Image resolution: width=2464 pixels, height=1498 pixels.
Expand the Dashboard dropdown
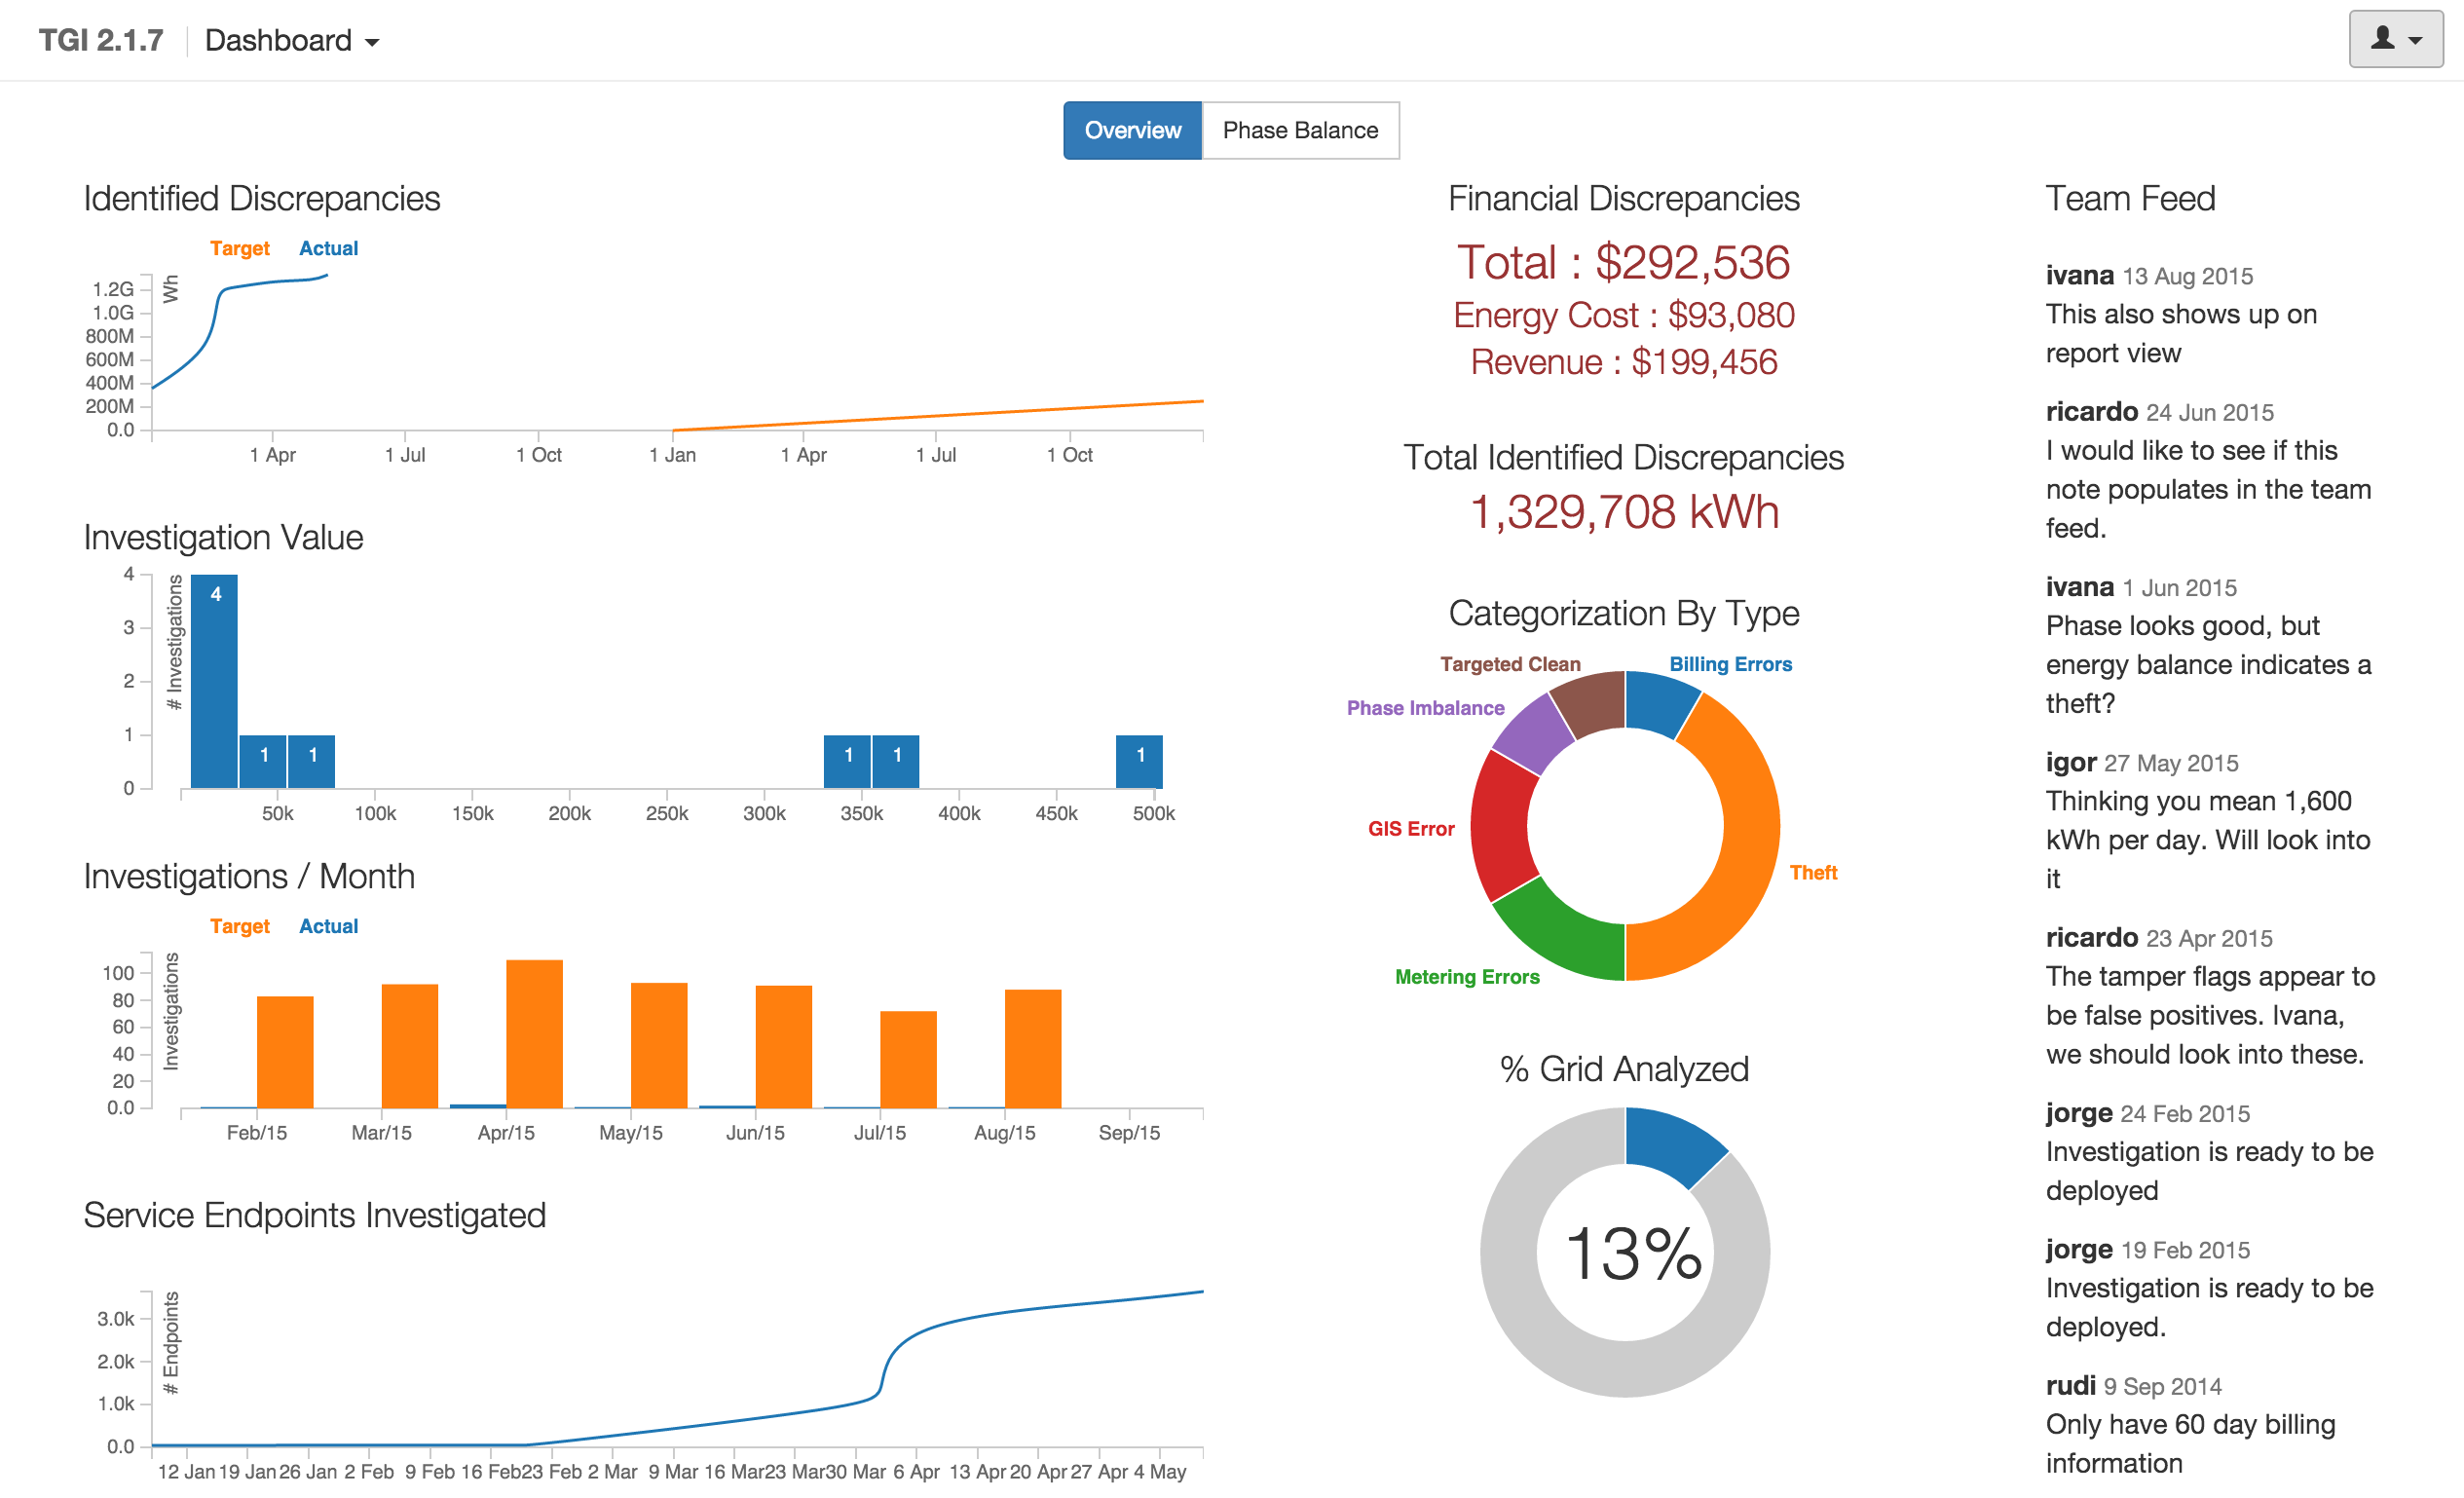pyautogui.click(x=292, y=41)
